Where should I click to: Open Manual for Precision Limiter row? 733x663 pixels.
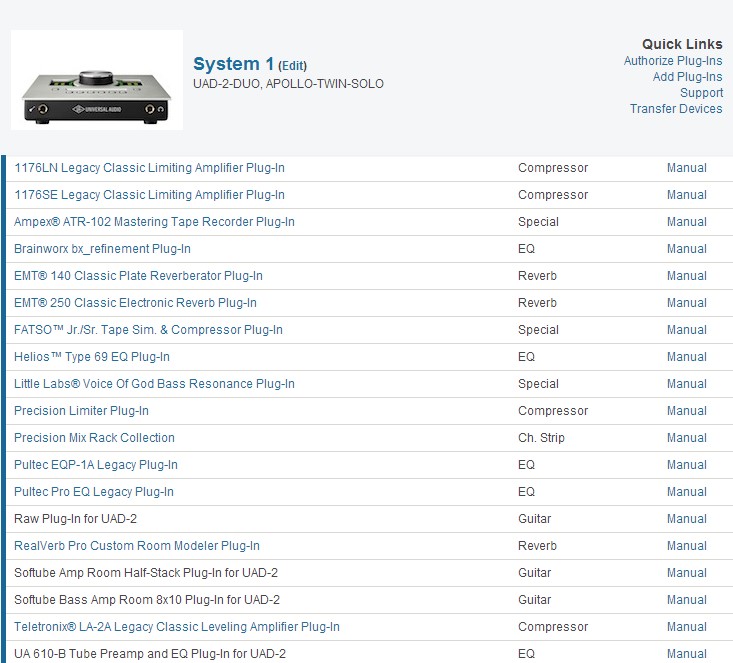tap(687, 411)
